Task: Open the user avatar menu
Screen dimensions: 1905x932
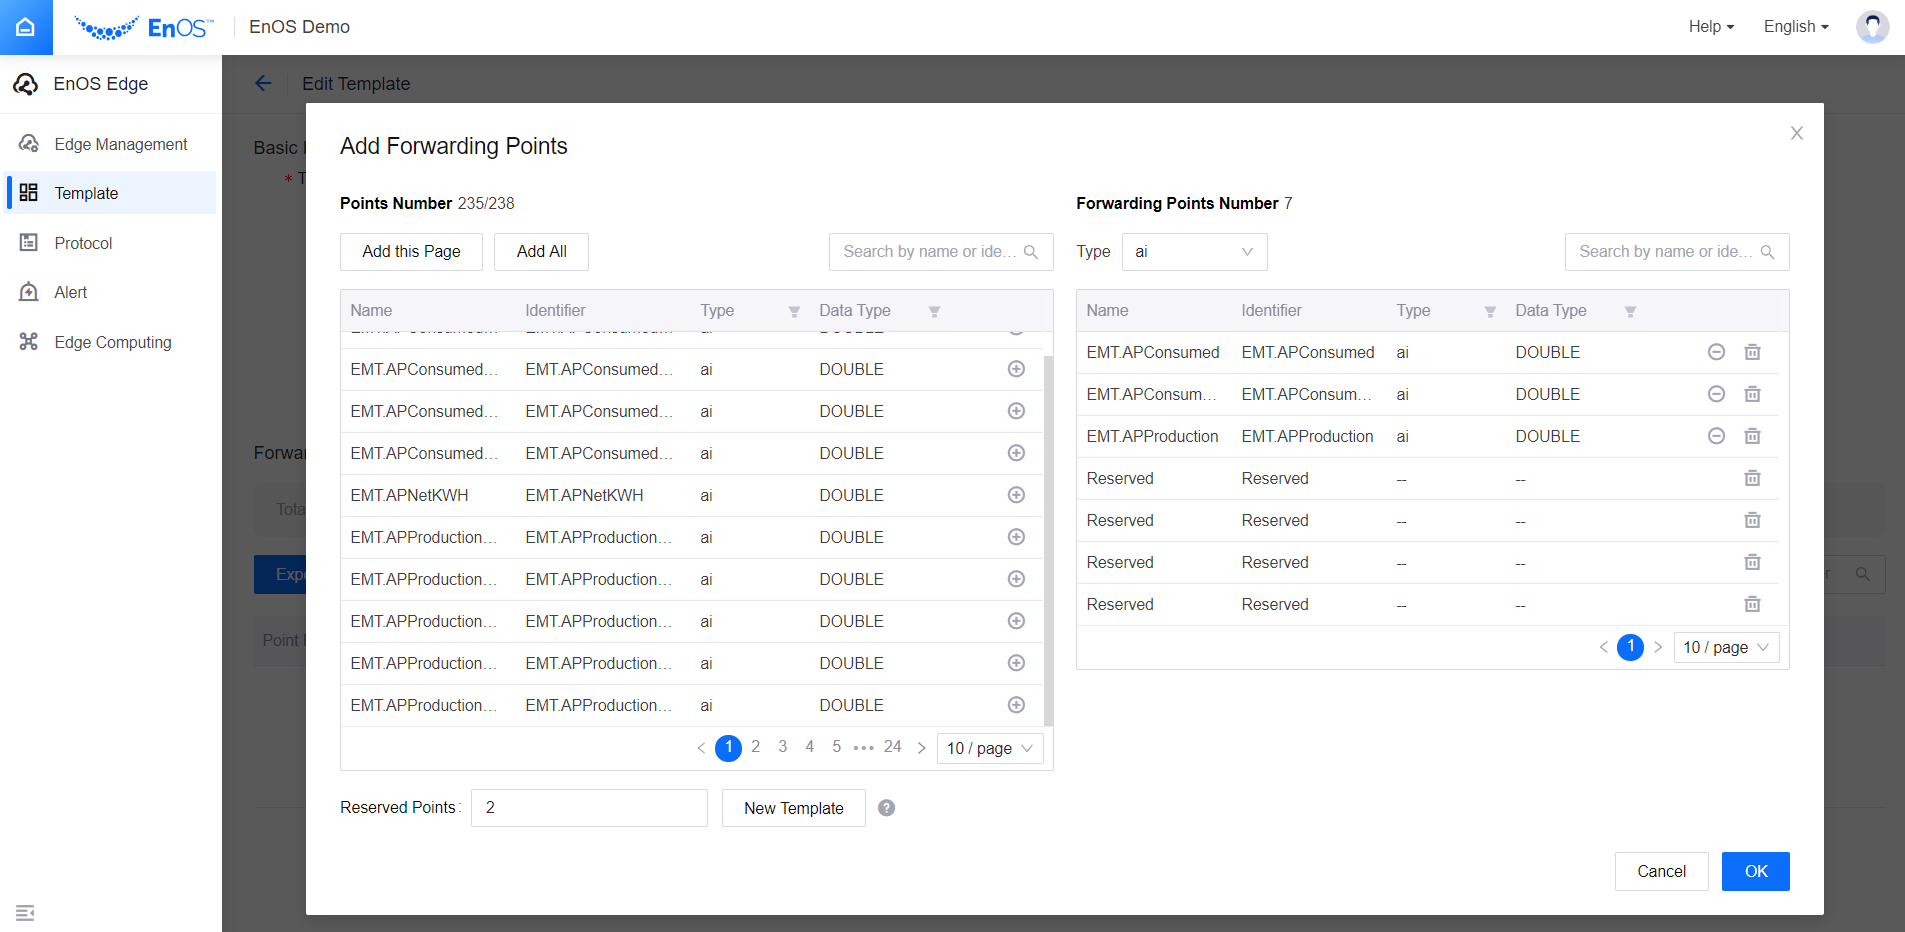Action: tap(1872, 27)
